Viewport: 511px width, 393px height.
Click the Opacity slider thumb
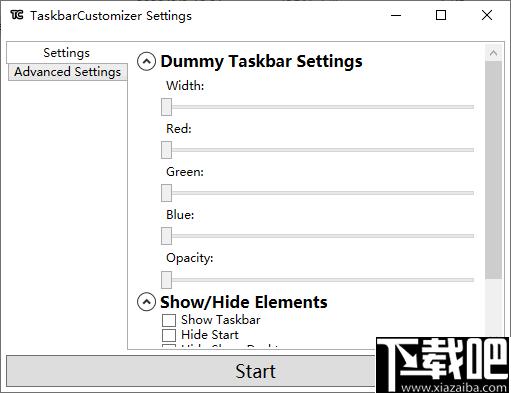click(x=166, y=280)
